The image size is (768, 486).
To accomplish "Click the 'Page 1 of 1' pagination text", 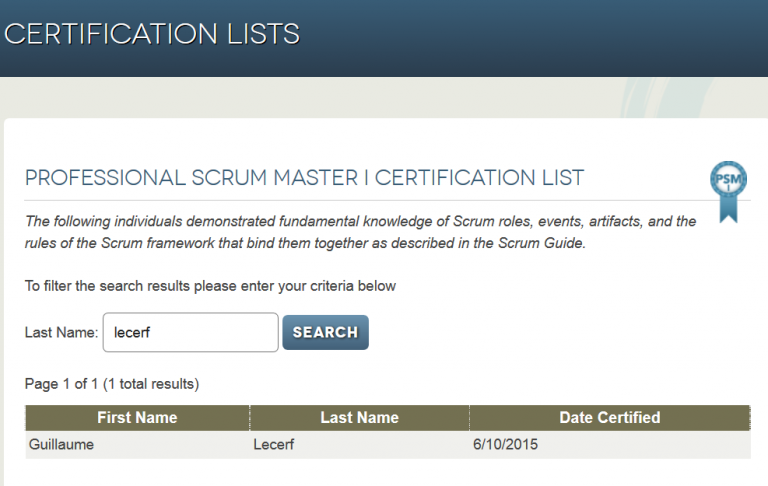I will click(62, 384).
